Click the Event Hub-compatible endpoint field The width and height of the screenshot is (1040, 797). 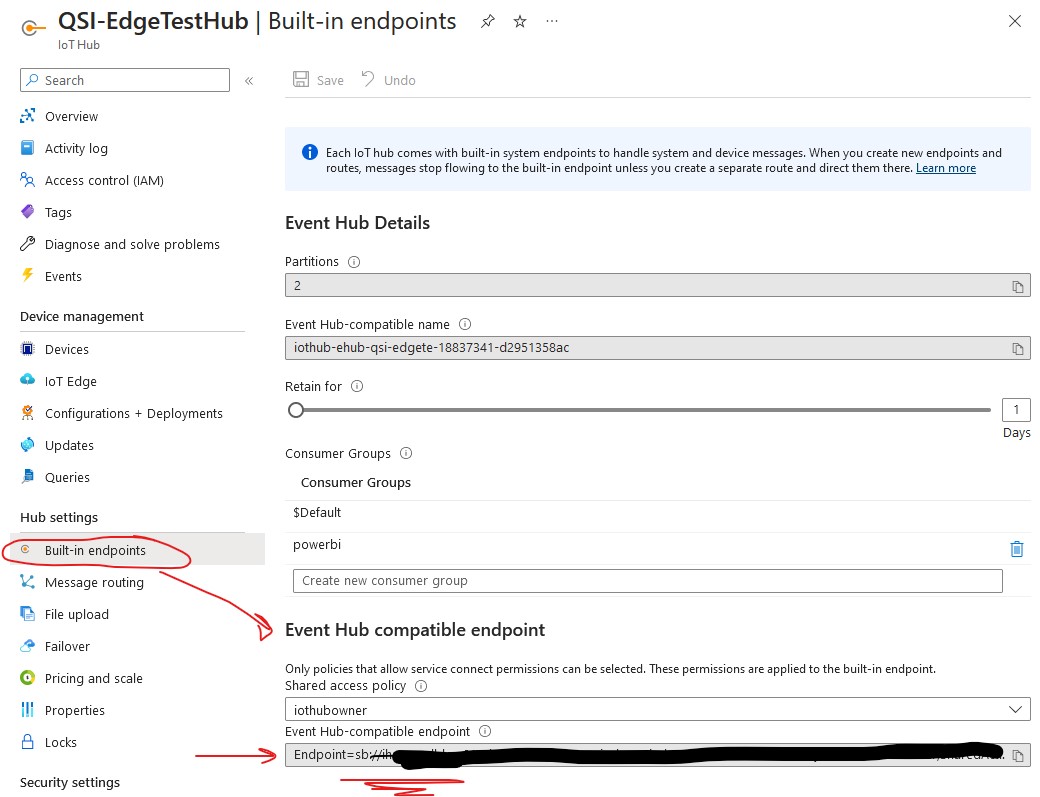(657, 755)
